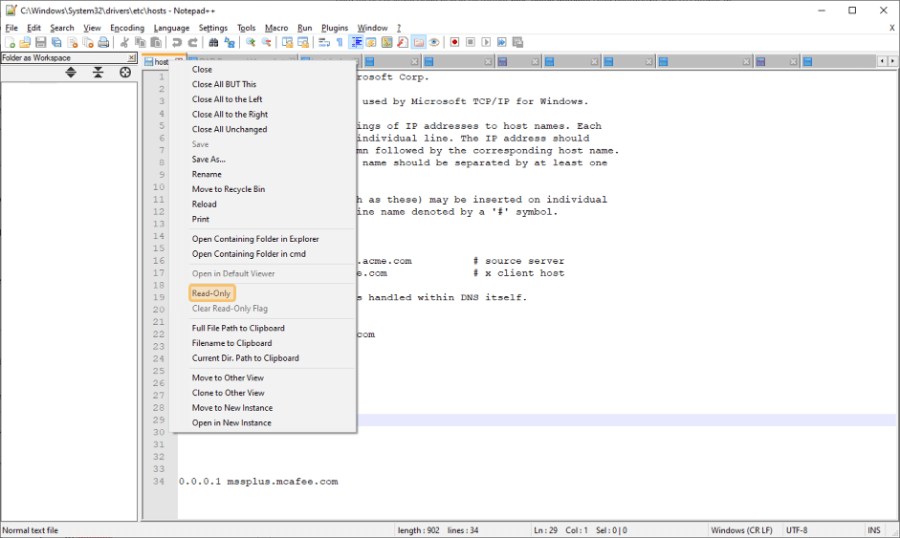Viewport: 900px width, 538px height.
Task: Open the Encoding menu
Action: 127,28
